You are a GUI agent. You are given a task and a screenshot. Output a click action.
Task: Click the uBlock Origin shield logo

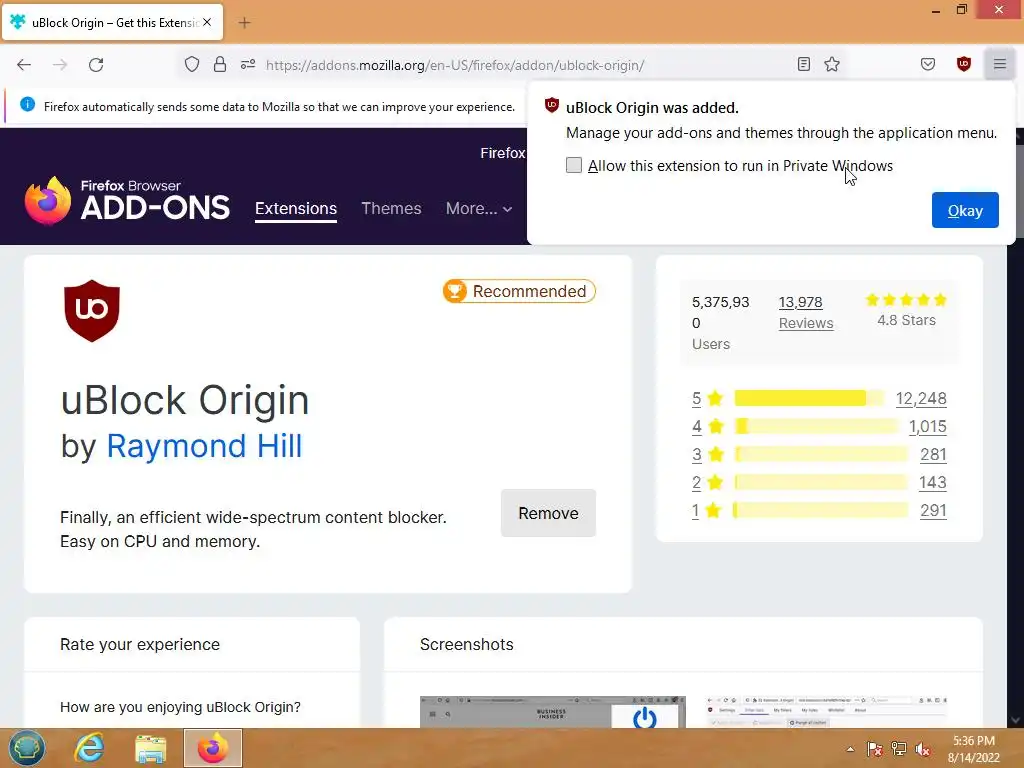pos(92,311)
